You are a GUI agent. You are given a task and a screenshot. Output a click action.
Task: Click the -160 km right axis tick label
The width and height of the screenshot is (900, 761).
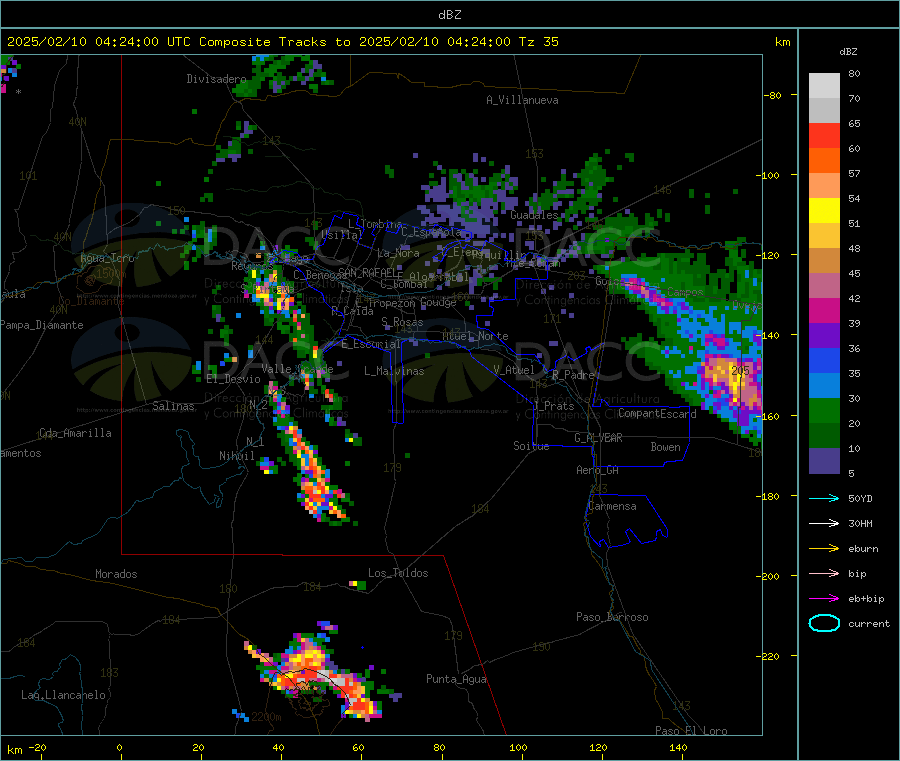pyautogui.click(x=770, y=417)
